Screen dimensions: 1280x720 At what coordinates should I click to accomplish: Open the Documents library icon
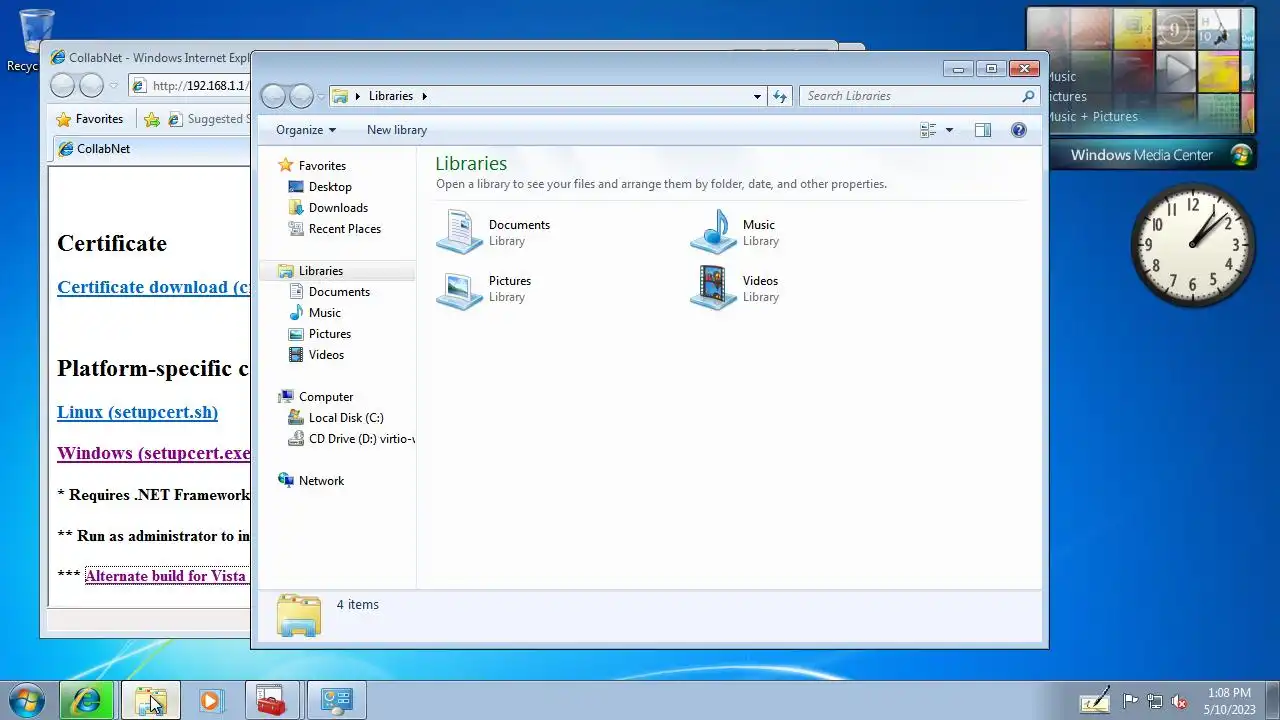point(460,232)
